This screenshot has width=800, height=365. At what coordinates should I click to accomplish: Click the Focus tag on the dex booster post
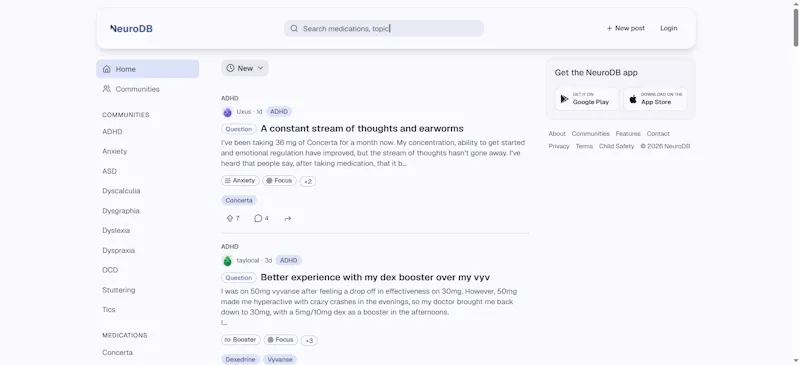pos(281,340)
